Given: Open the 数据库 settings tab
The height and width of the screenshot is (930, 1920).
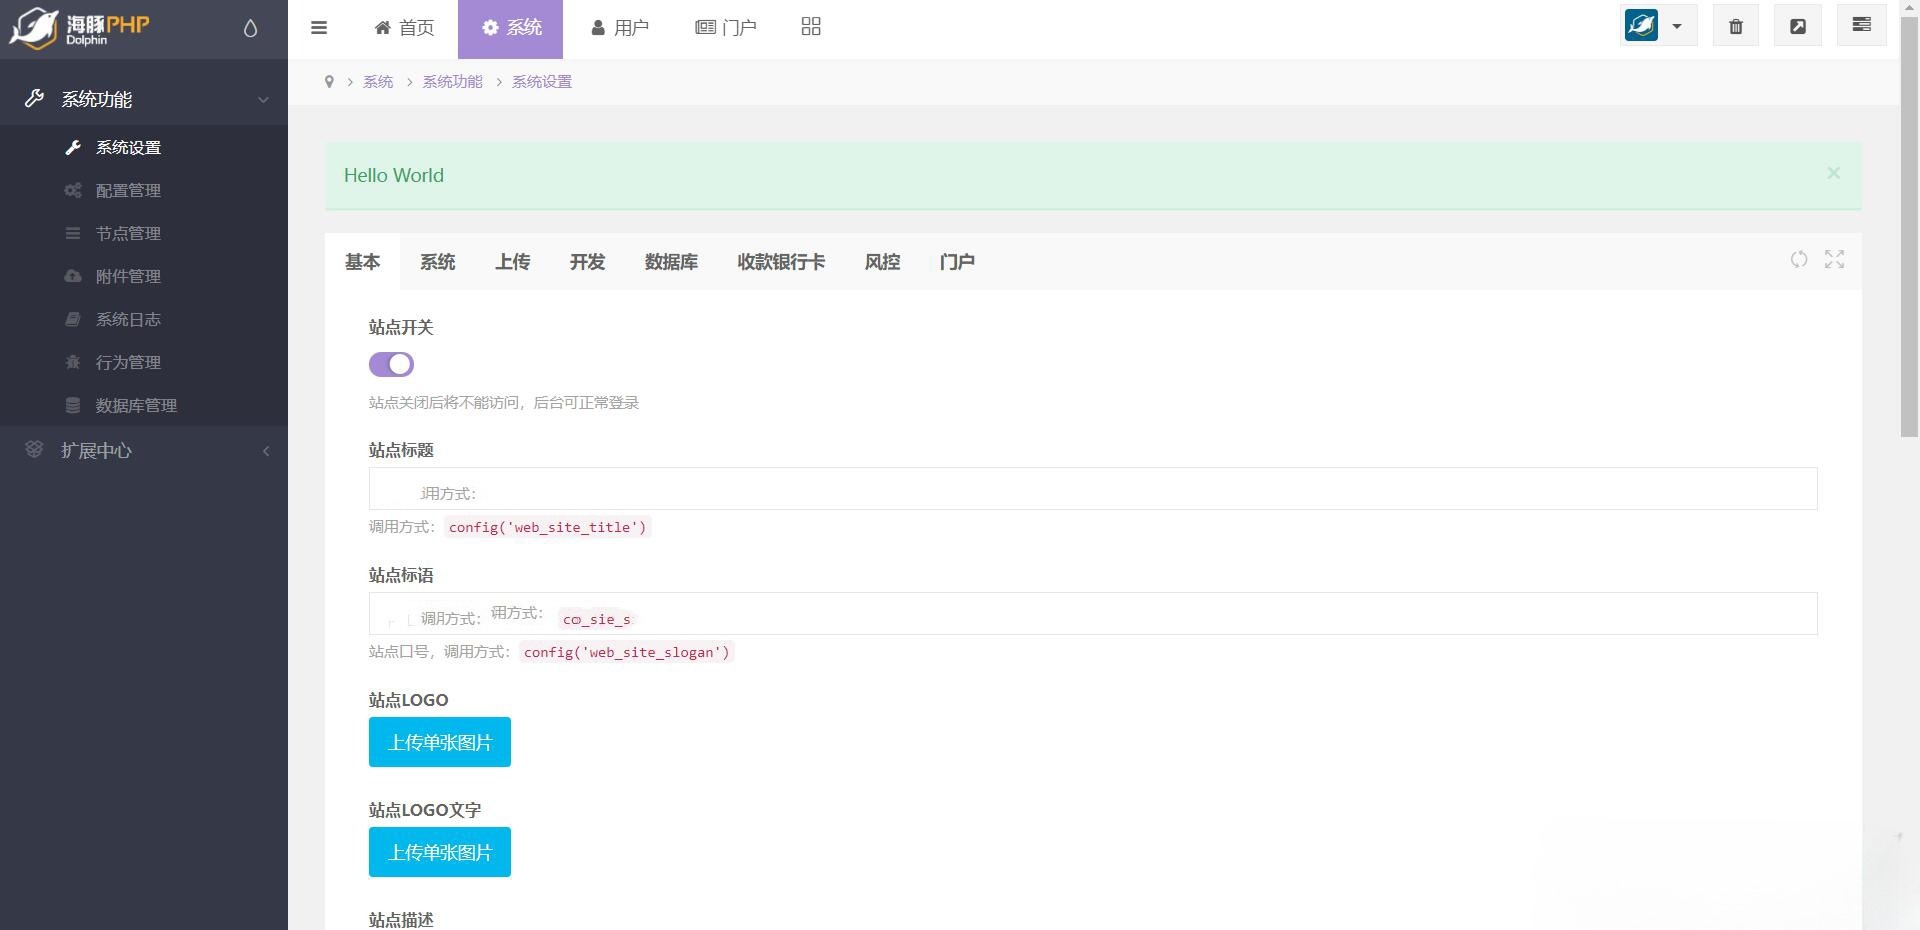Looking at the screenshot, I should point(671,262).
